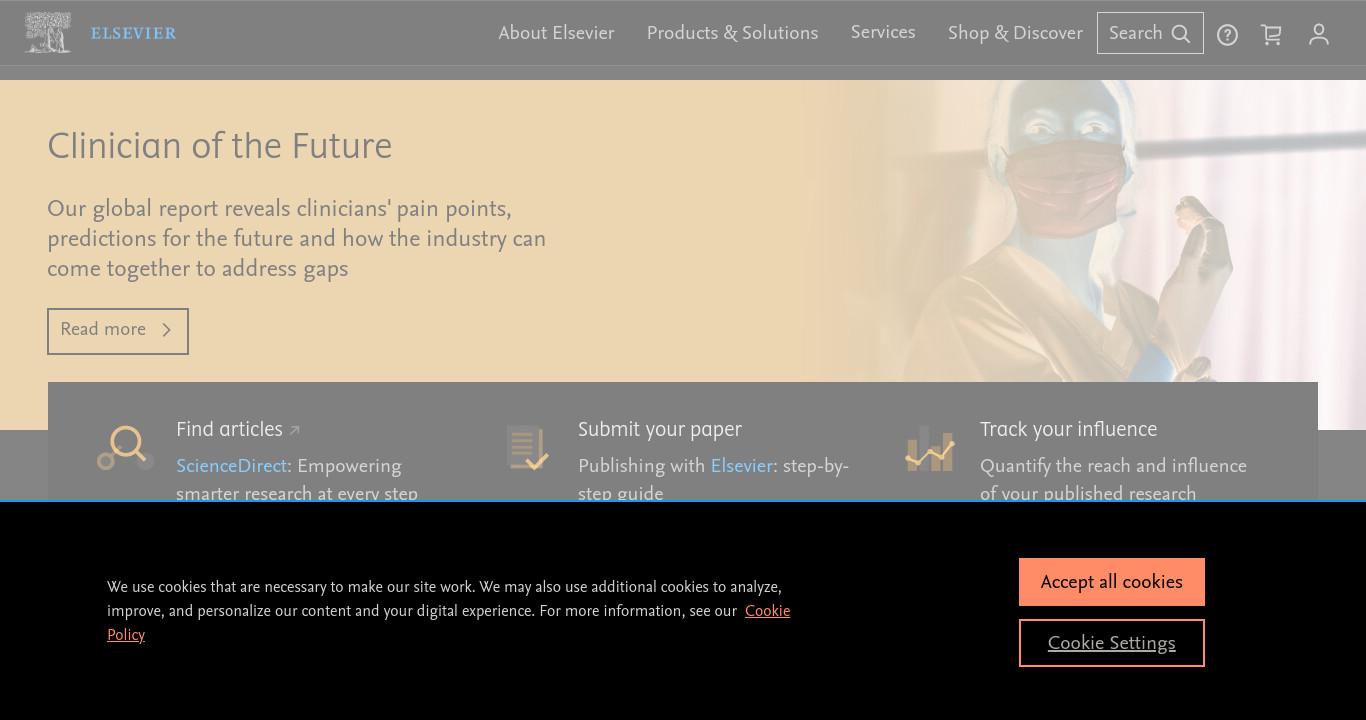The width and height of the screenshot is (1366, 720).
Task: Click the Clinician of the Future headline
Action: (x=219, y=147)
